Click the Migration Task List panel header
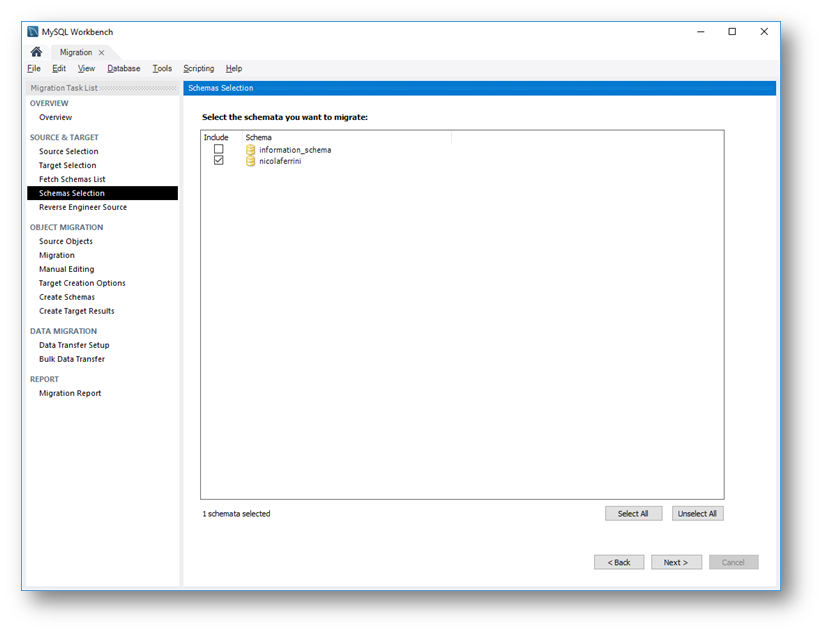Image resolution: width=823 pixels, height=633 pixels. tap(102, 88)
